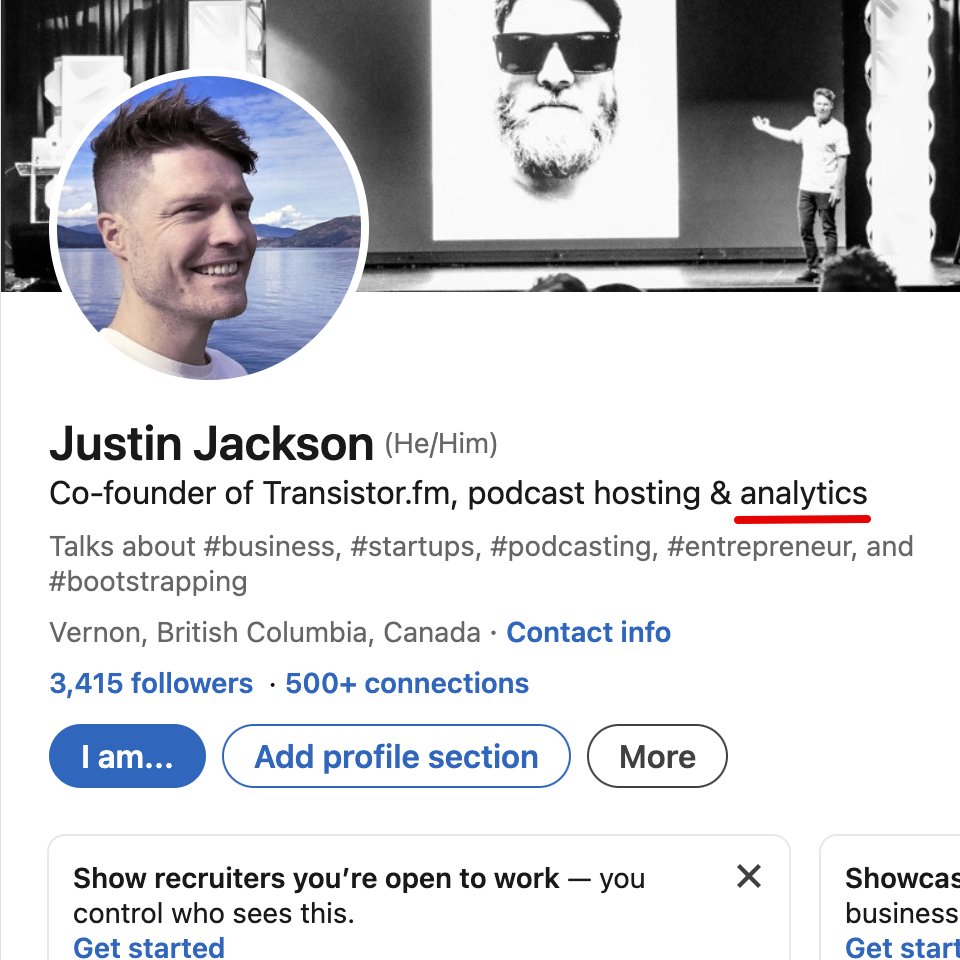Dismiss the open to work card

(x=749, y=877)
